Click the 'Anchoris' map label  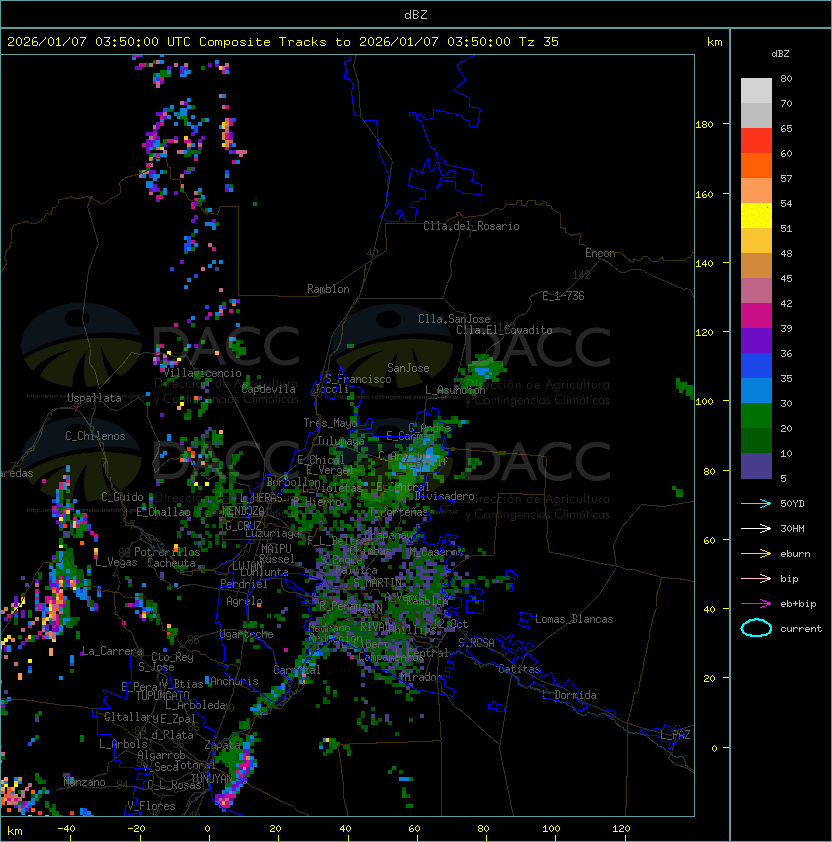(234, 681)
